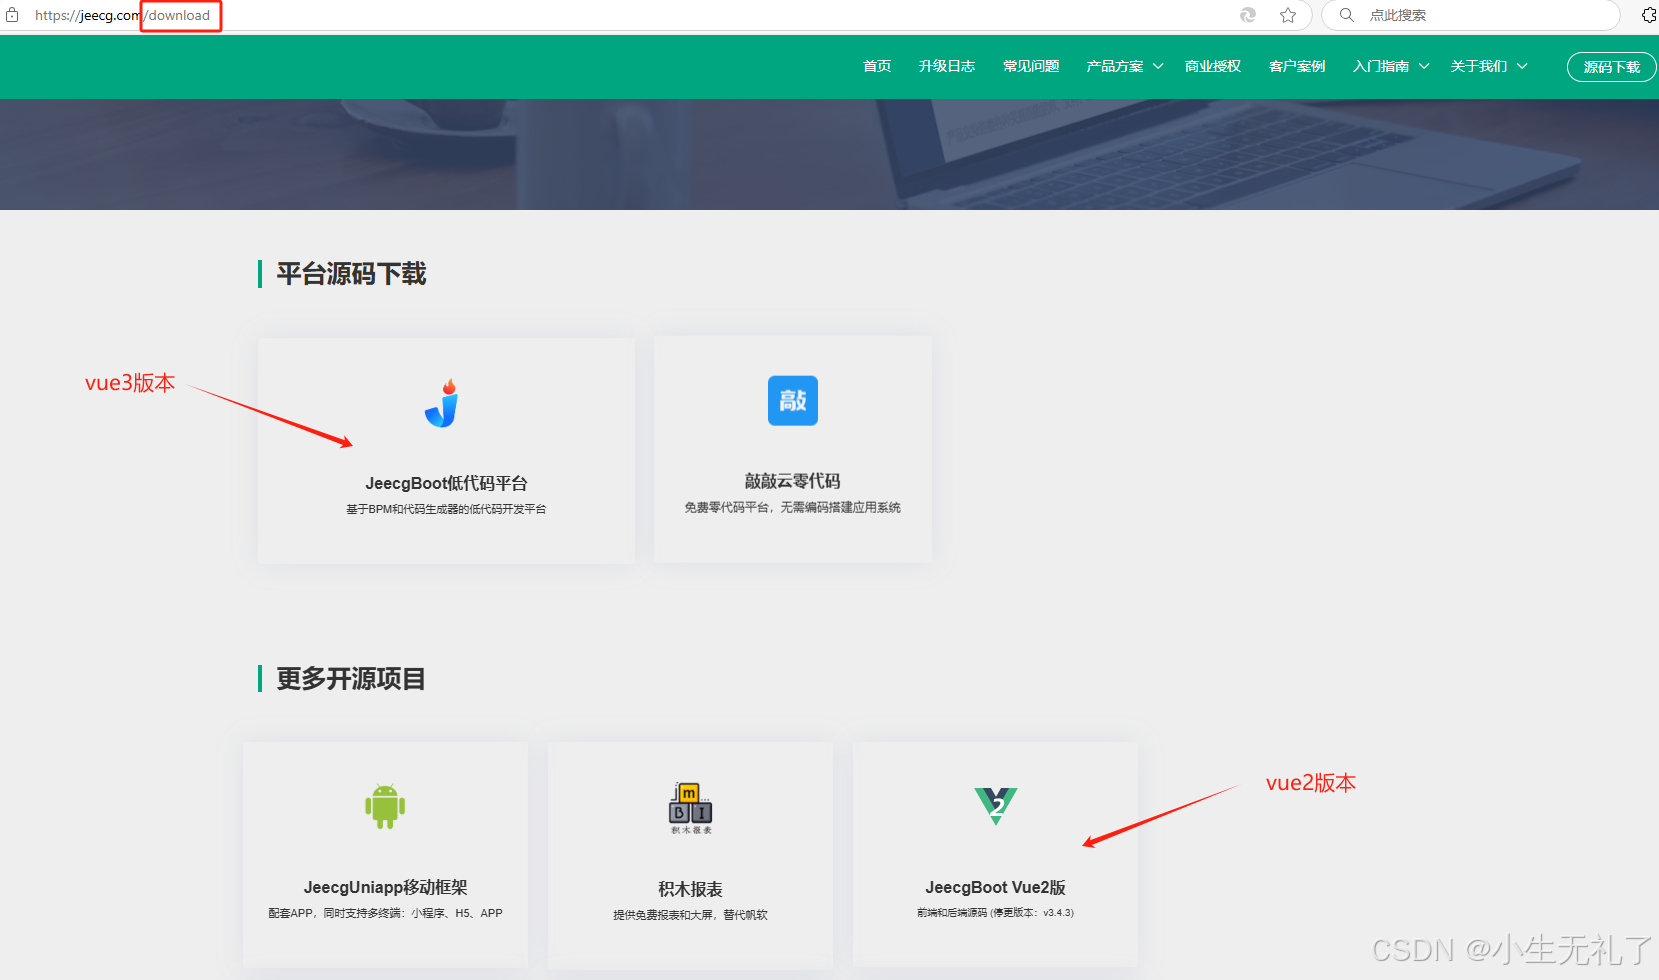Open the 入门指南 menu
The width and height of the screenshot is (1659, 980).
[1381, 66]
